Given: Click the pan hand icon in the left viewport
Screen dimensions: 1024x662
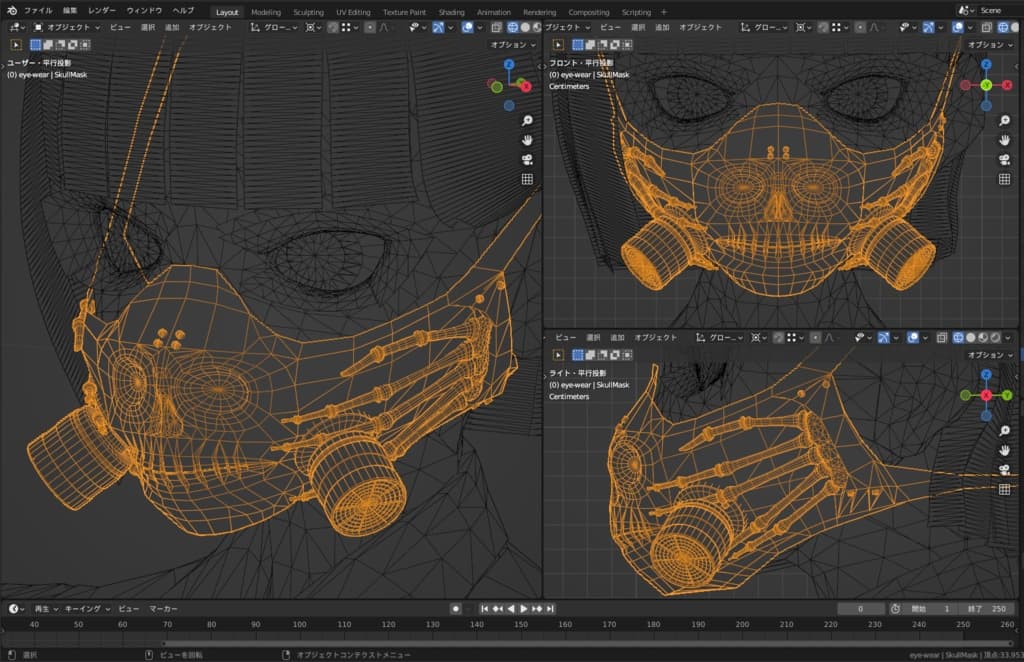Looking at the screenshot, I should point(527,140).
